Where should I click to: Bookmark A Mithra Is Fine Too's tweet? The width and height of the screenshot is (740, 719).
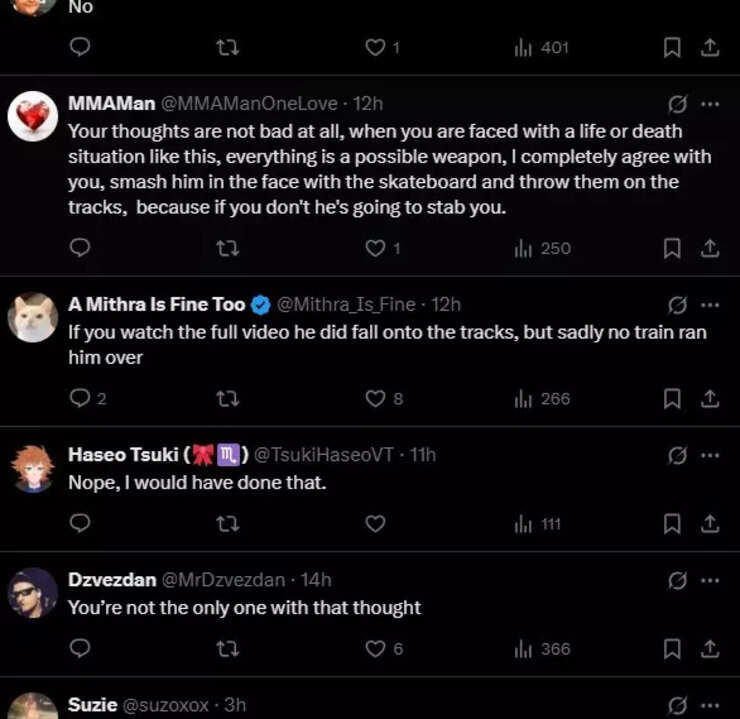click(x=672, y=399)
